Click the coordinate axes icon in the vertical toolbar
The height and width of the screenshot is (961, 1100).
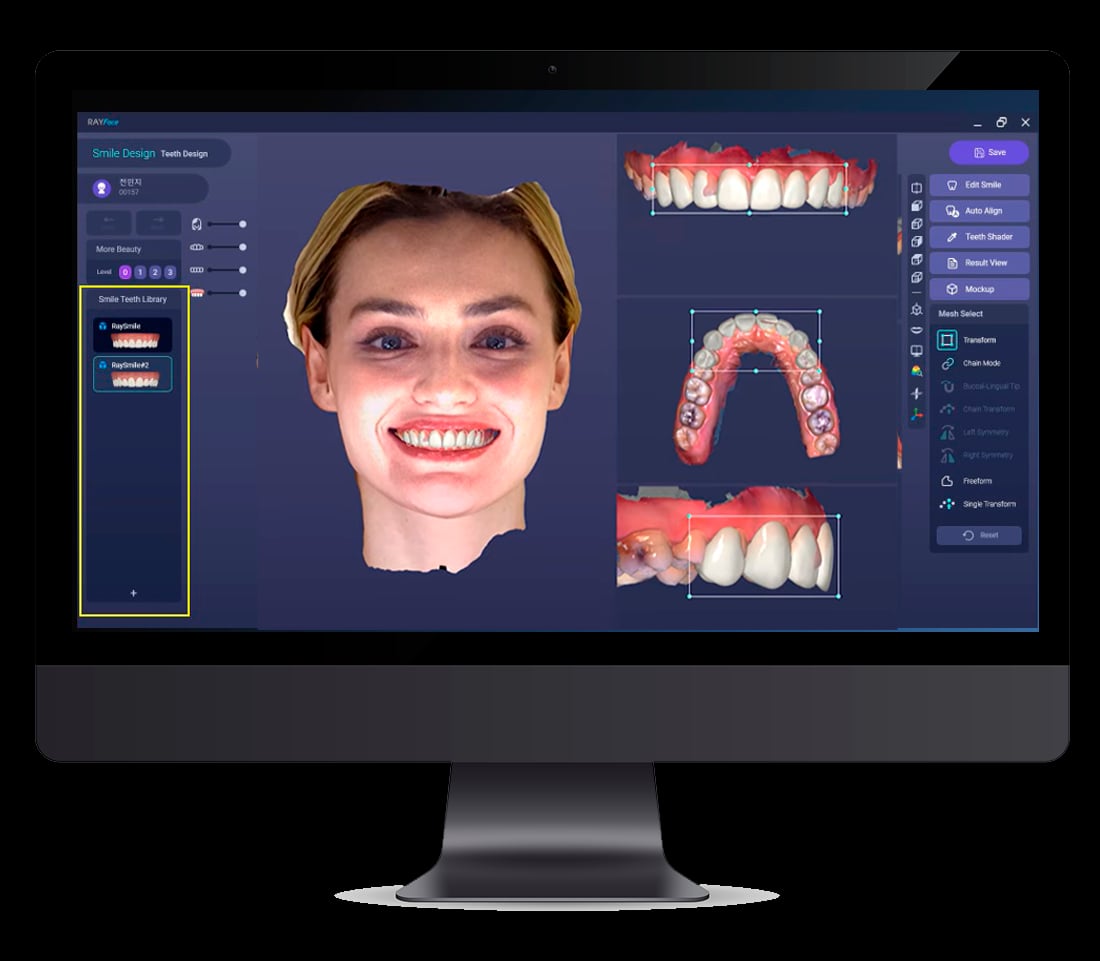917,416
